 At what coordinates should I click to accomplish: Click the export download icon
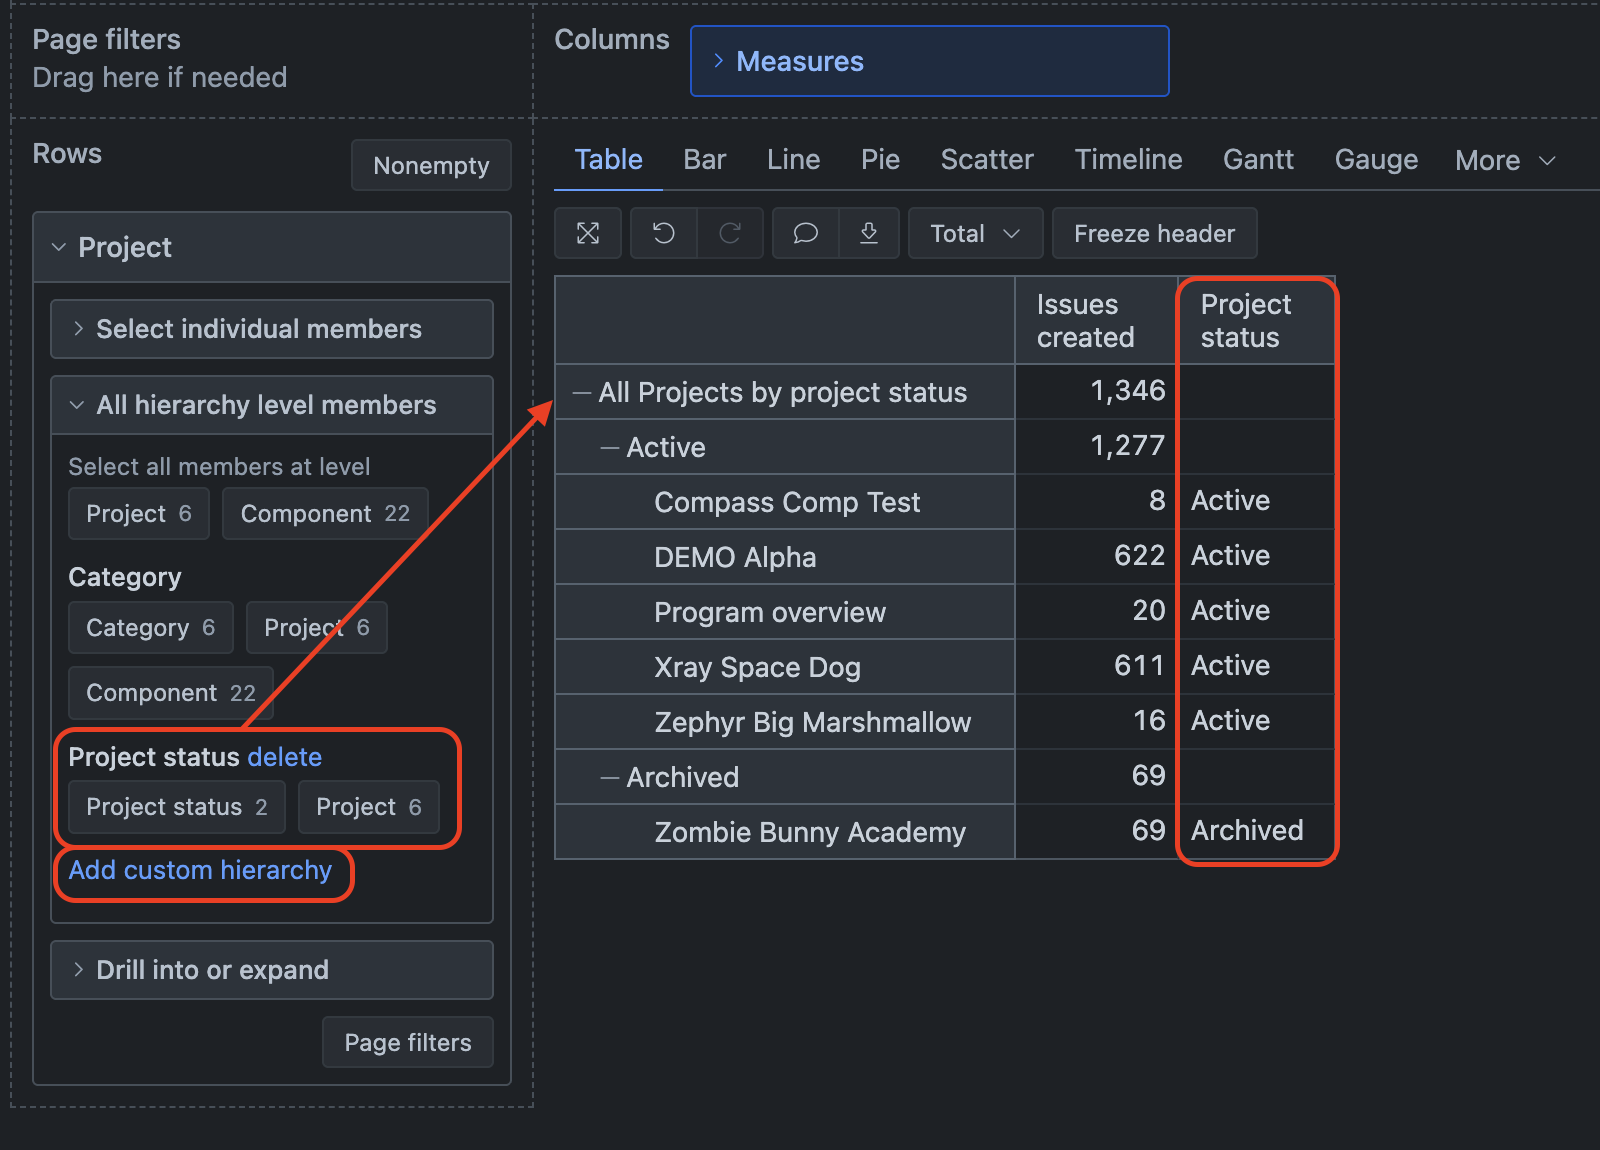[x=869, y=233]
